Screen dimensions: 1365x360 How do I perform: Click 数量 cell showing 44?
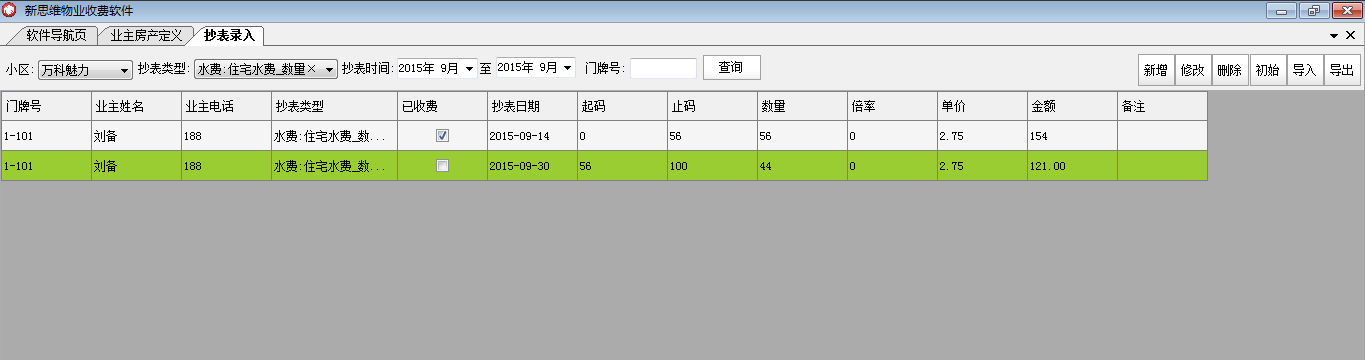[802, 166]
